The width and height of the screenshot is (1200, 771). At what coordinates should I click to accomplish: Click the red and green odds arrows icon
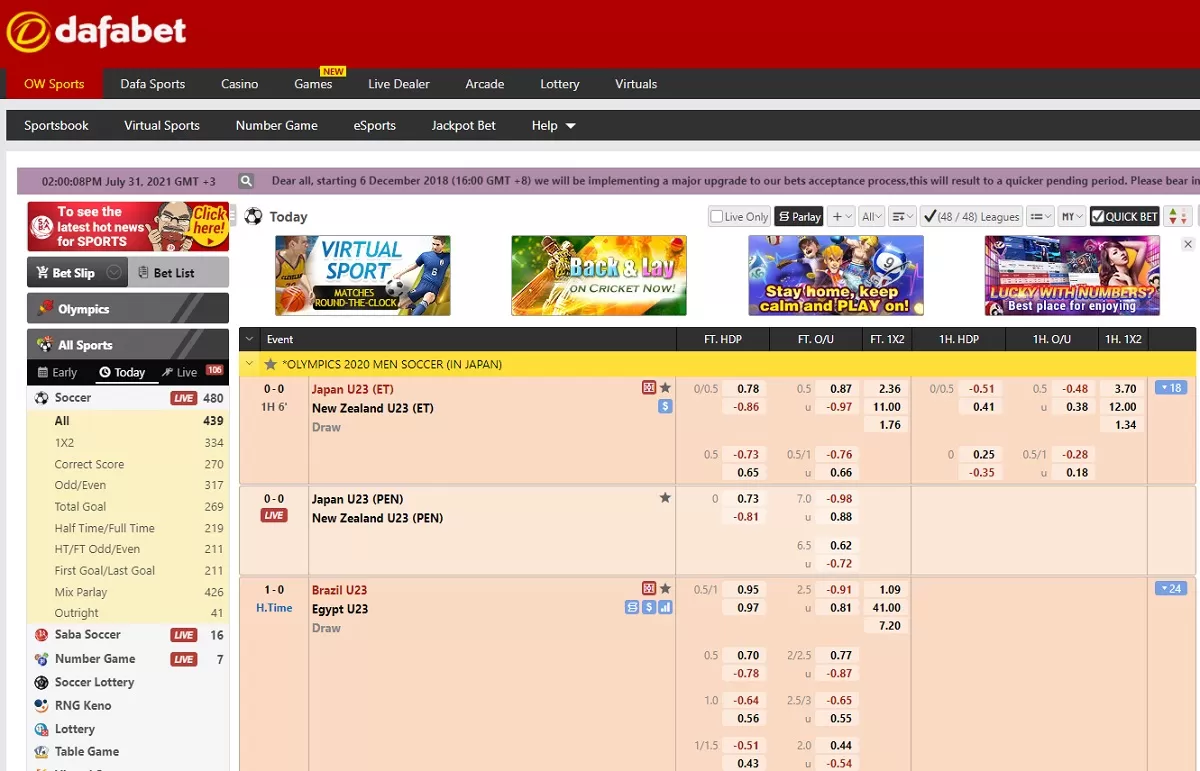pos(1178,216)
